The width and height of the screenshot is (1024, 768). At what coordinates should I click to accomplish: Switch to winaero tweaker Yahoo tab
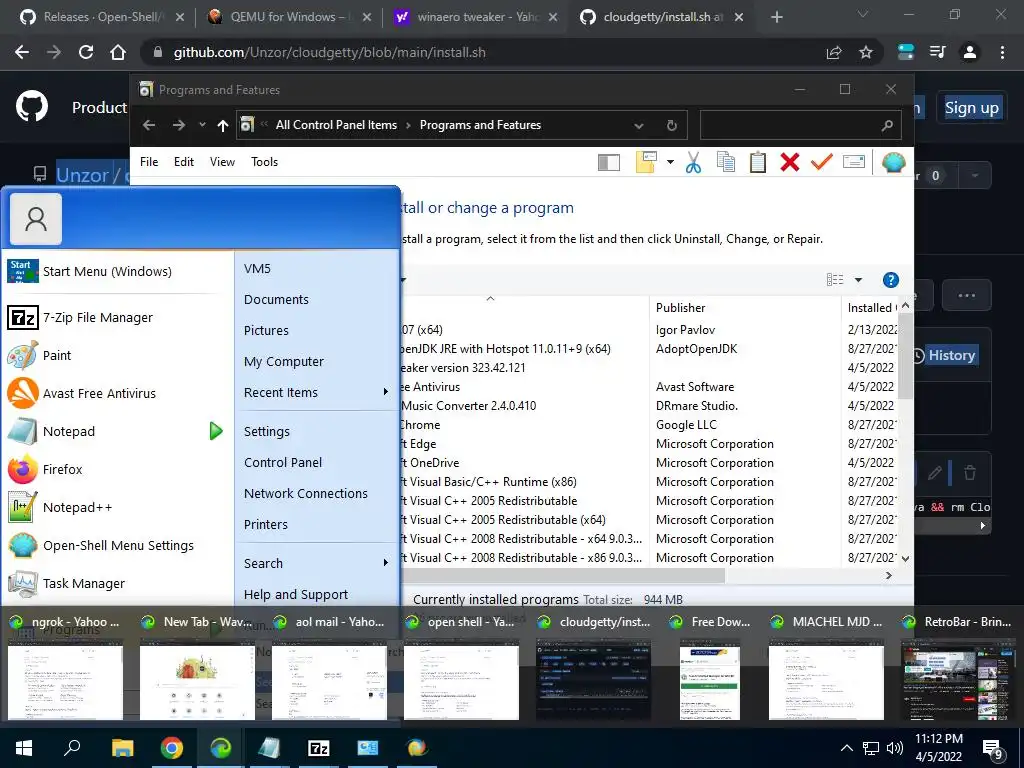[476, 17]
